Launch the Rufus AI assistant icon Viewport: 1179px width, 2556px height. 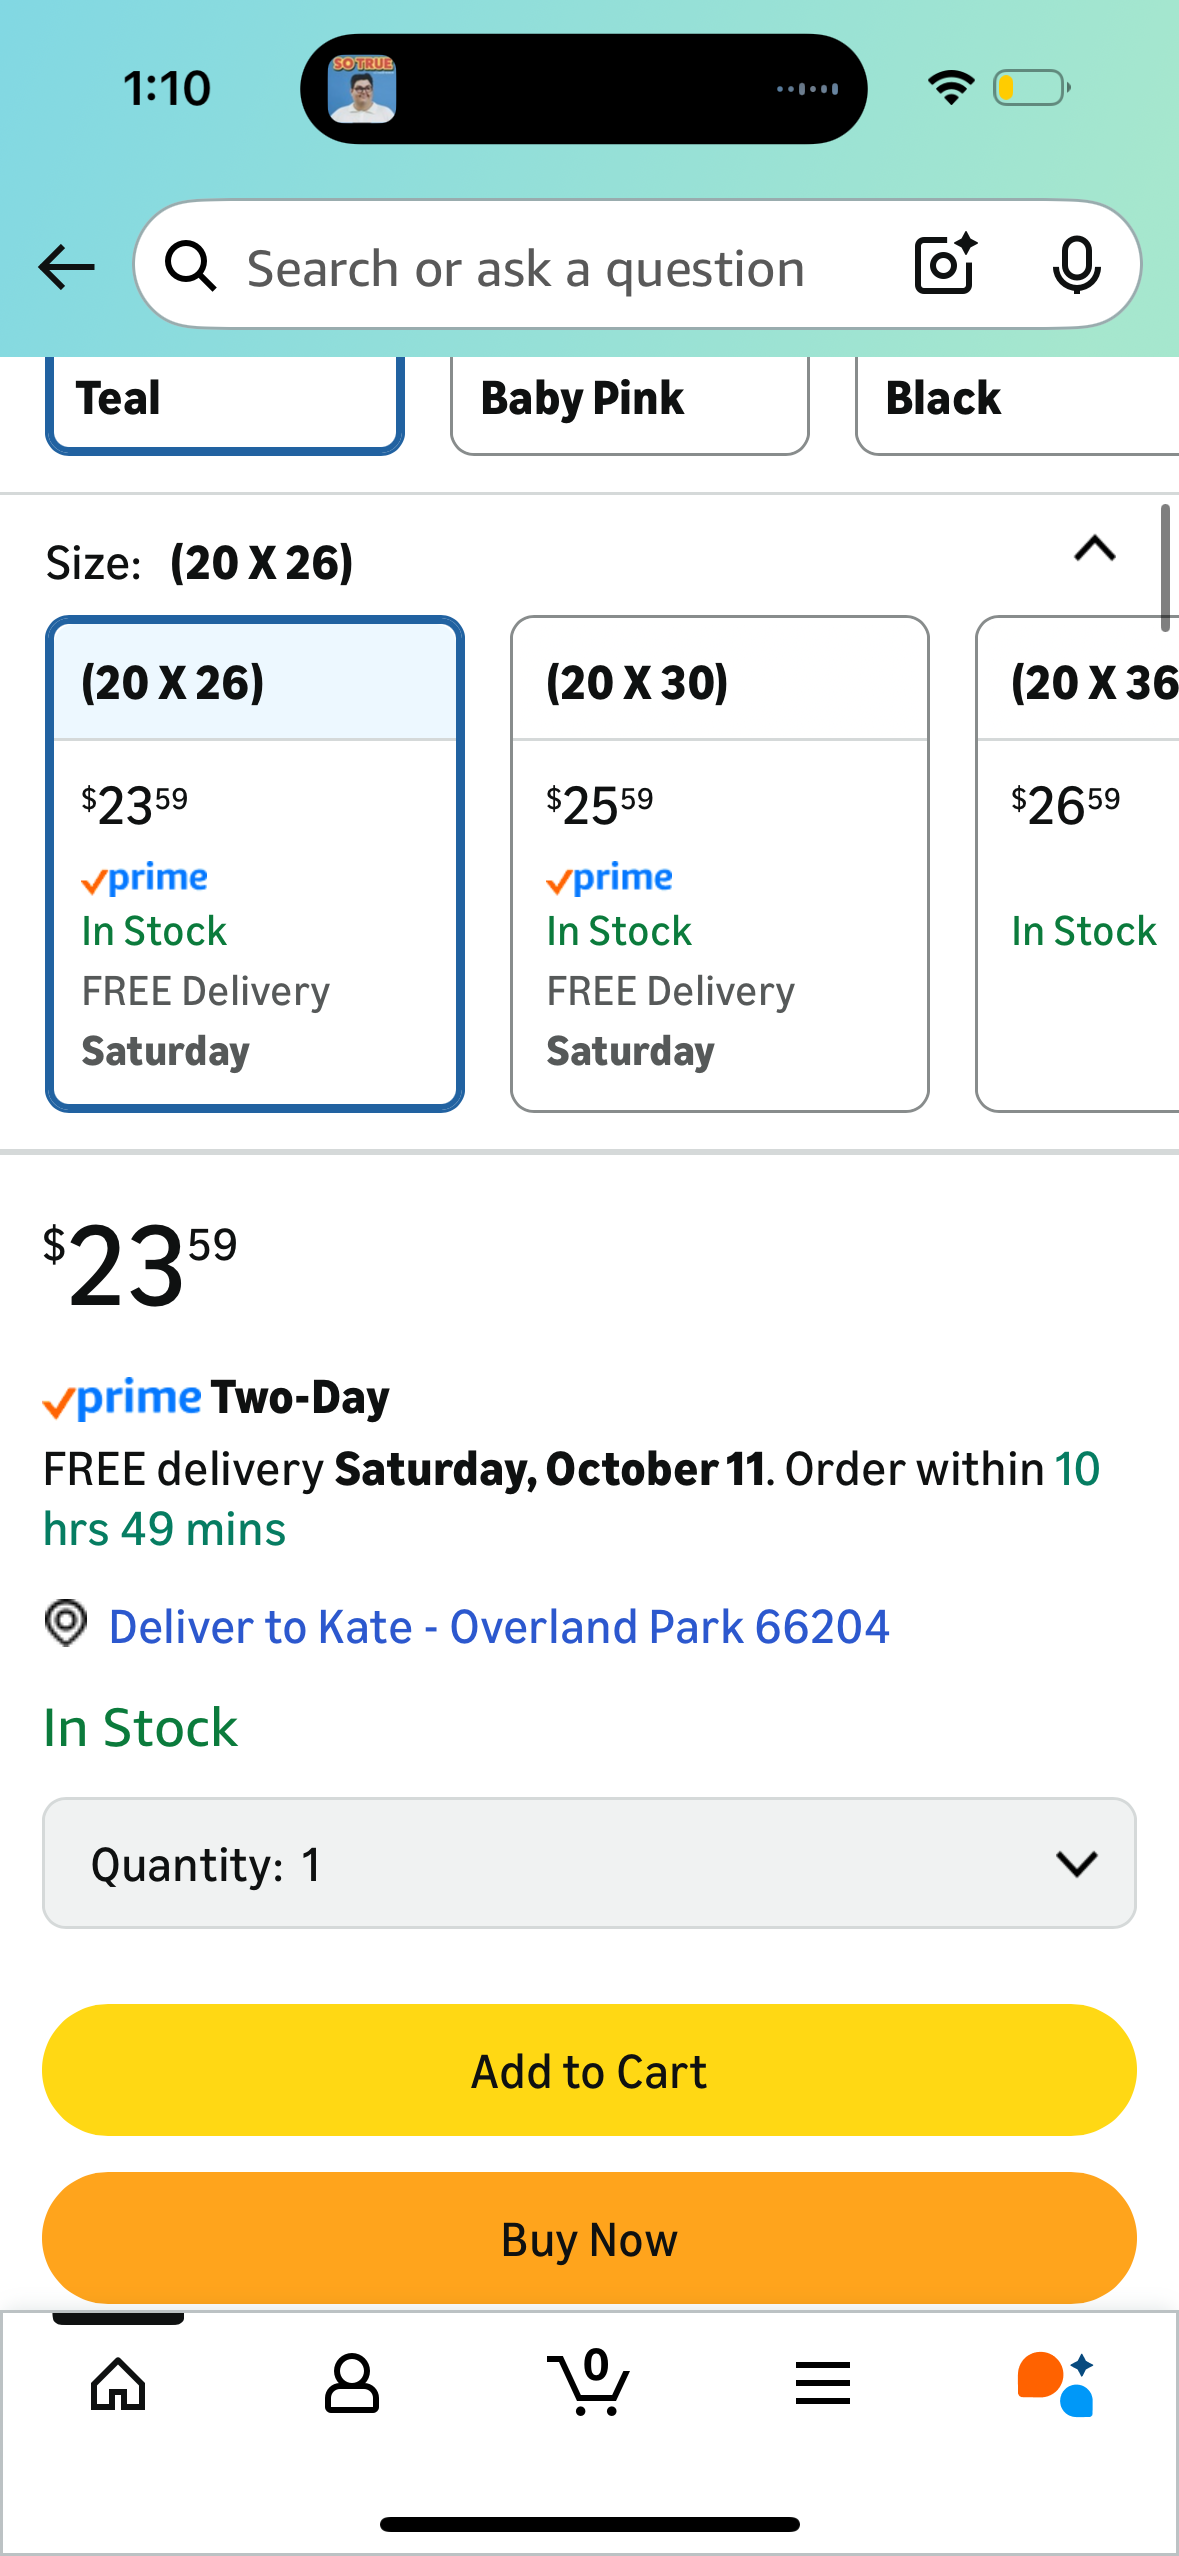pyautogui.click(x=1056, y=2384)
